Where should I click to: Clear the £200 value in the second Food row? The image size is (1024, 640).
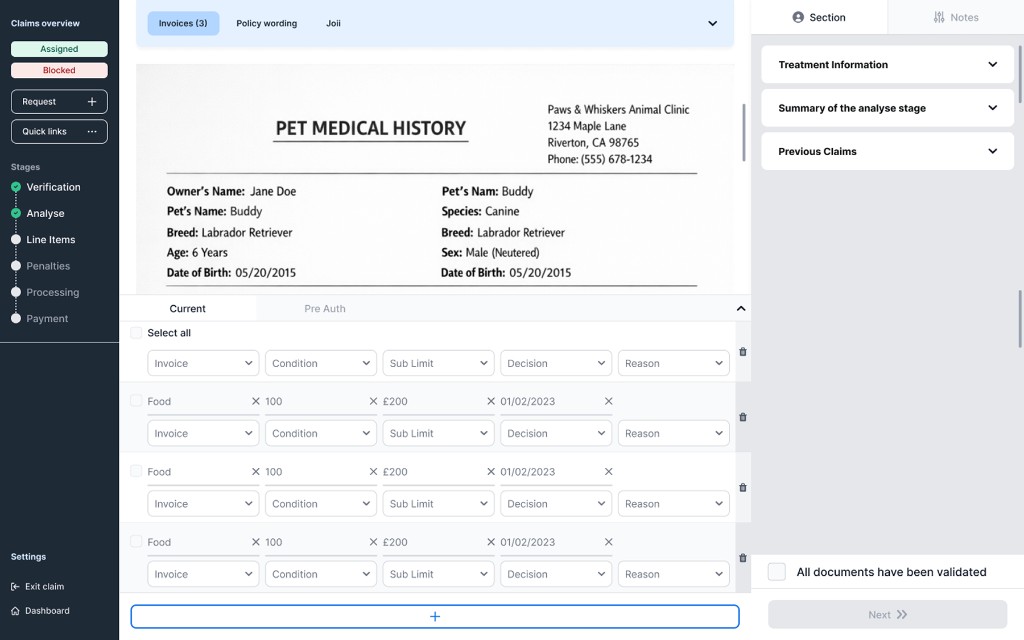(490, 472)
